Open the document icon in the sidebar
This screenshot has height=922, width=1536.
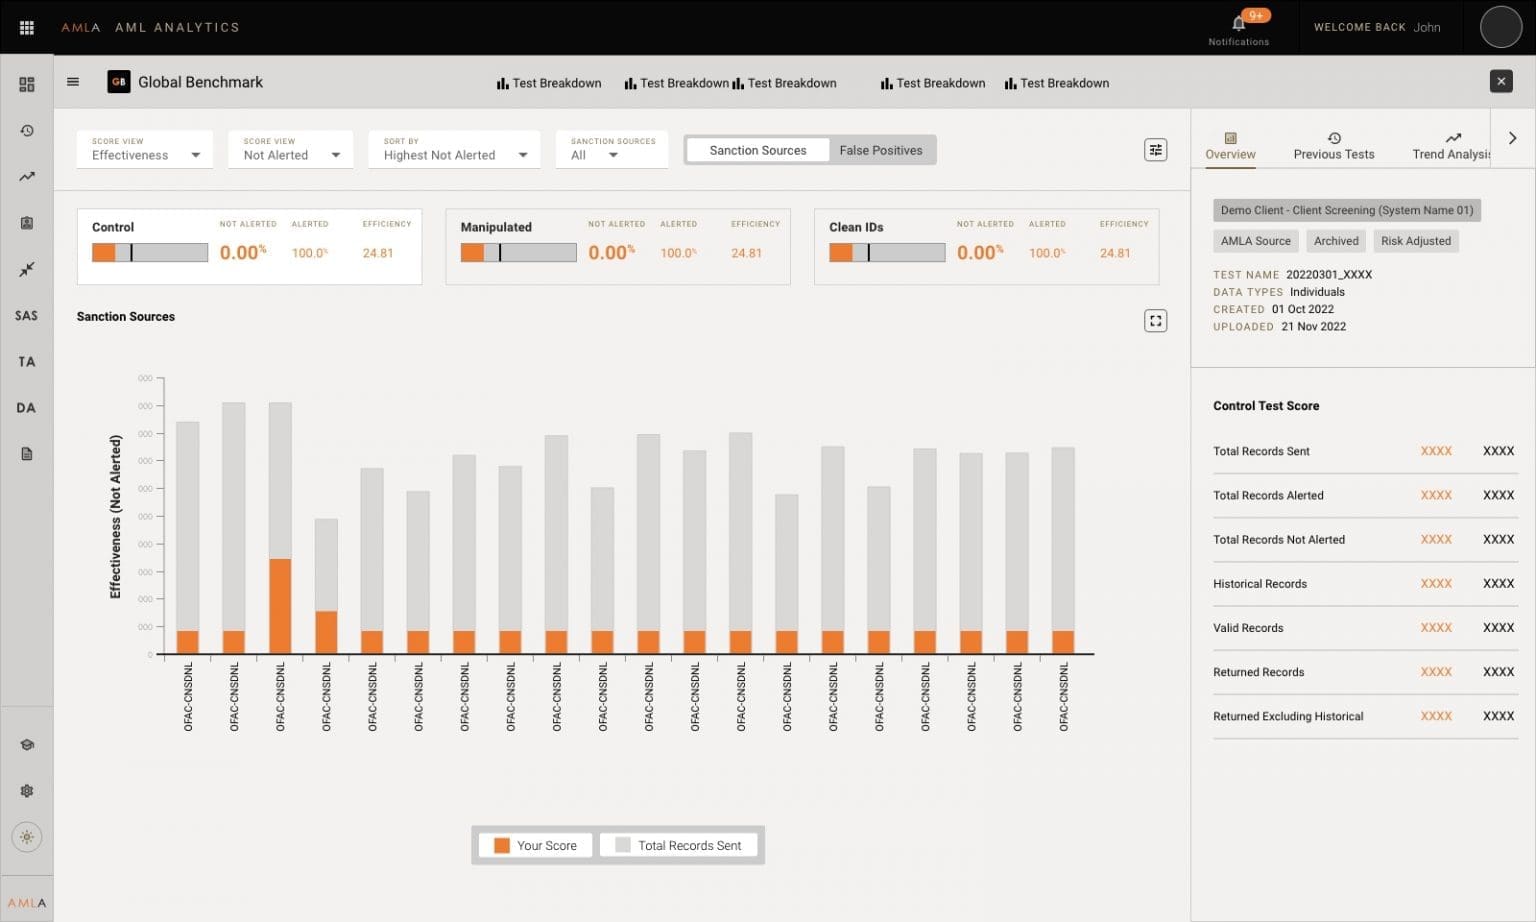tap(27, 453)
